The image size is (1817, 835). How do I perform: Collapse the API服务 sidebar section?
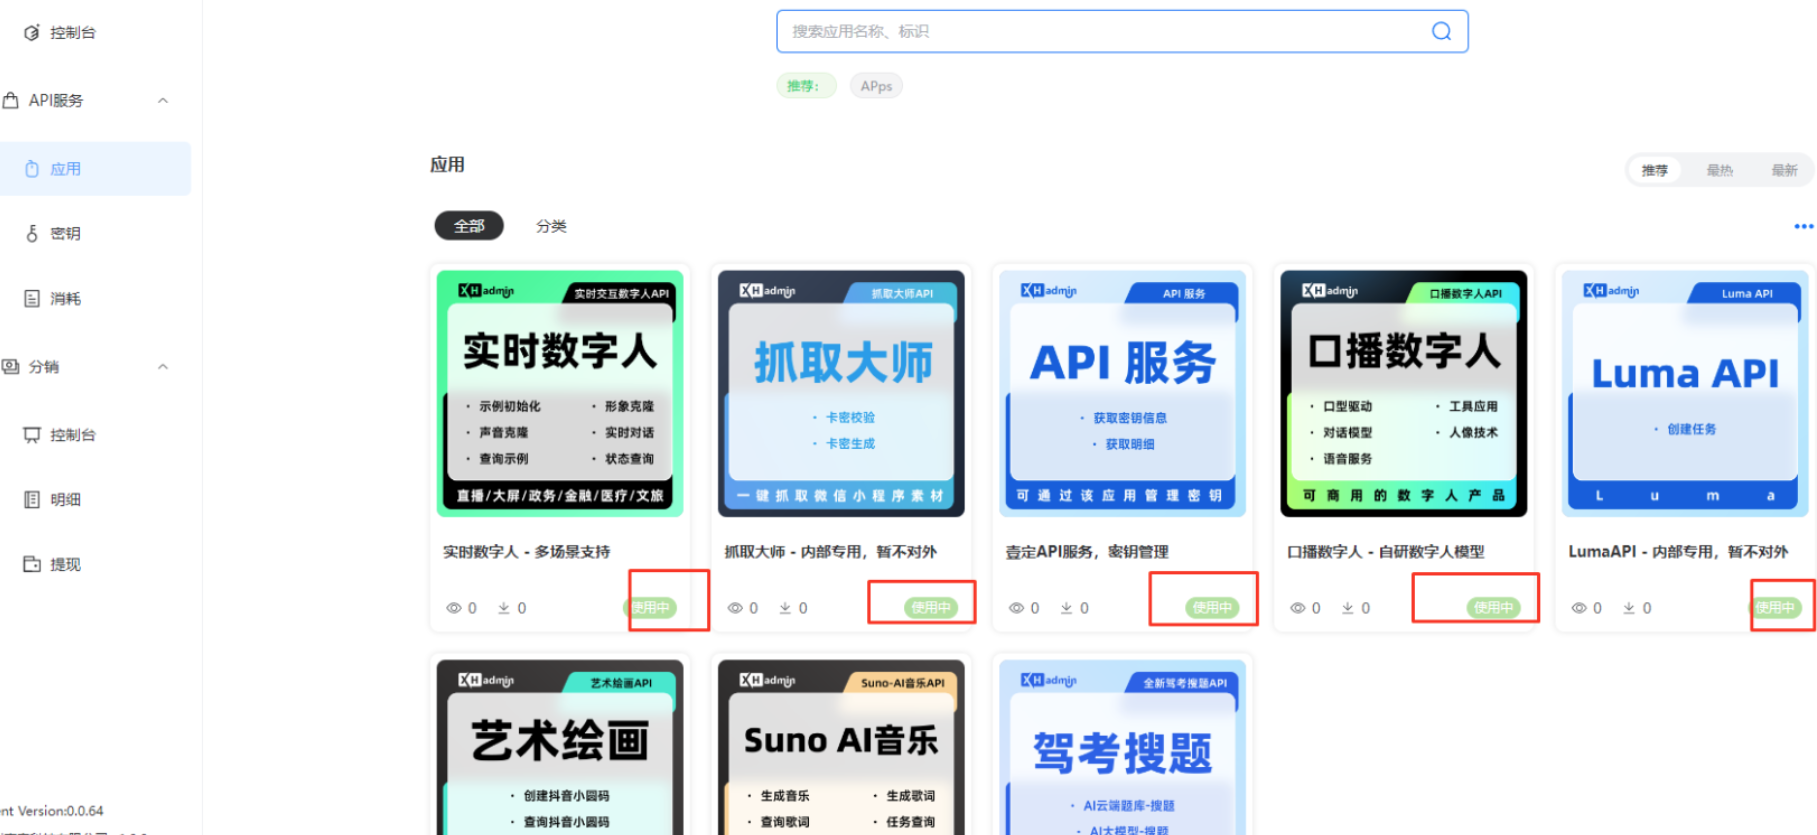coord(163,100)
